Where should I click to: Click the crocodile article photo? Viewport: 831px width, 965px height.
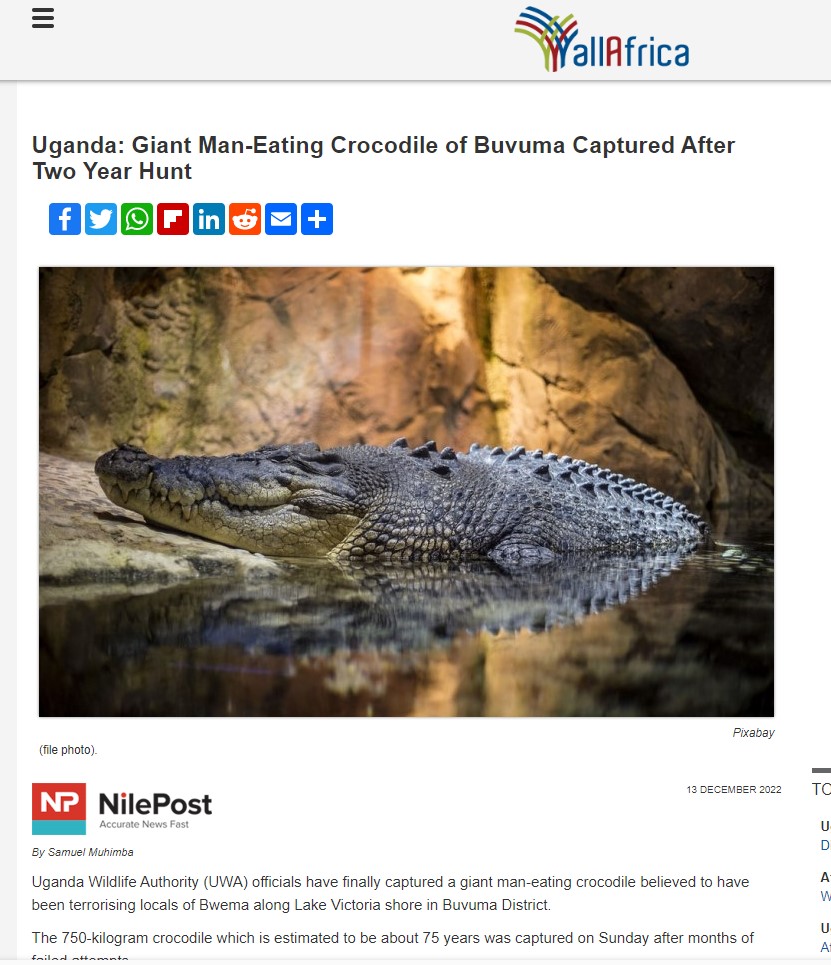[406, 492]
